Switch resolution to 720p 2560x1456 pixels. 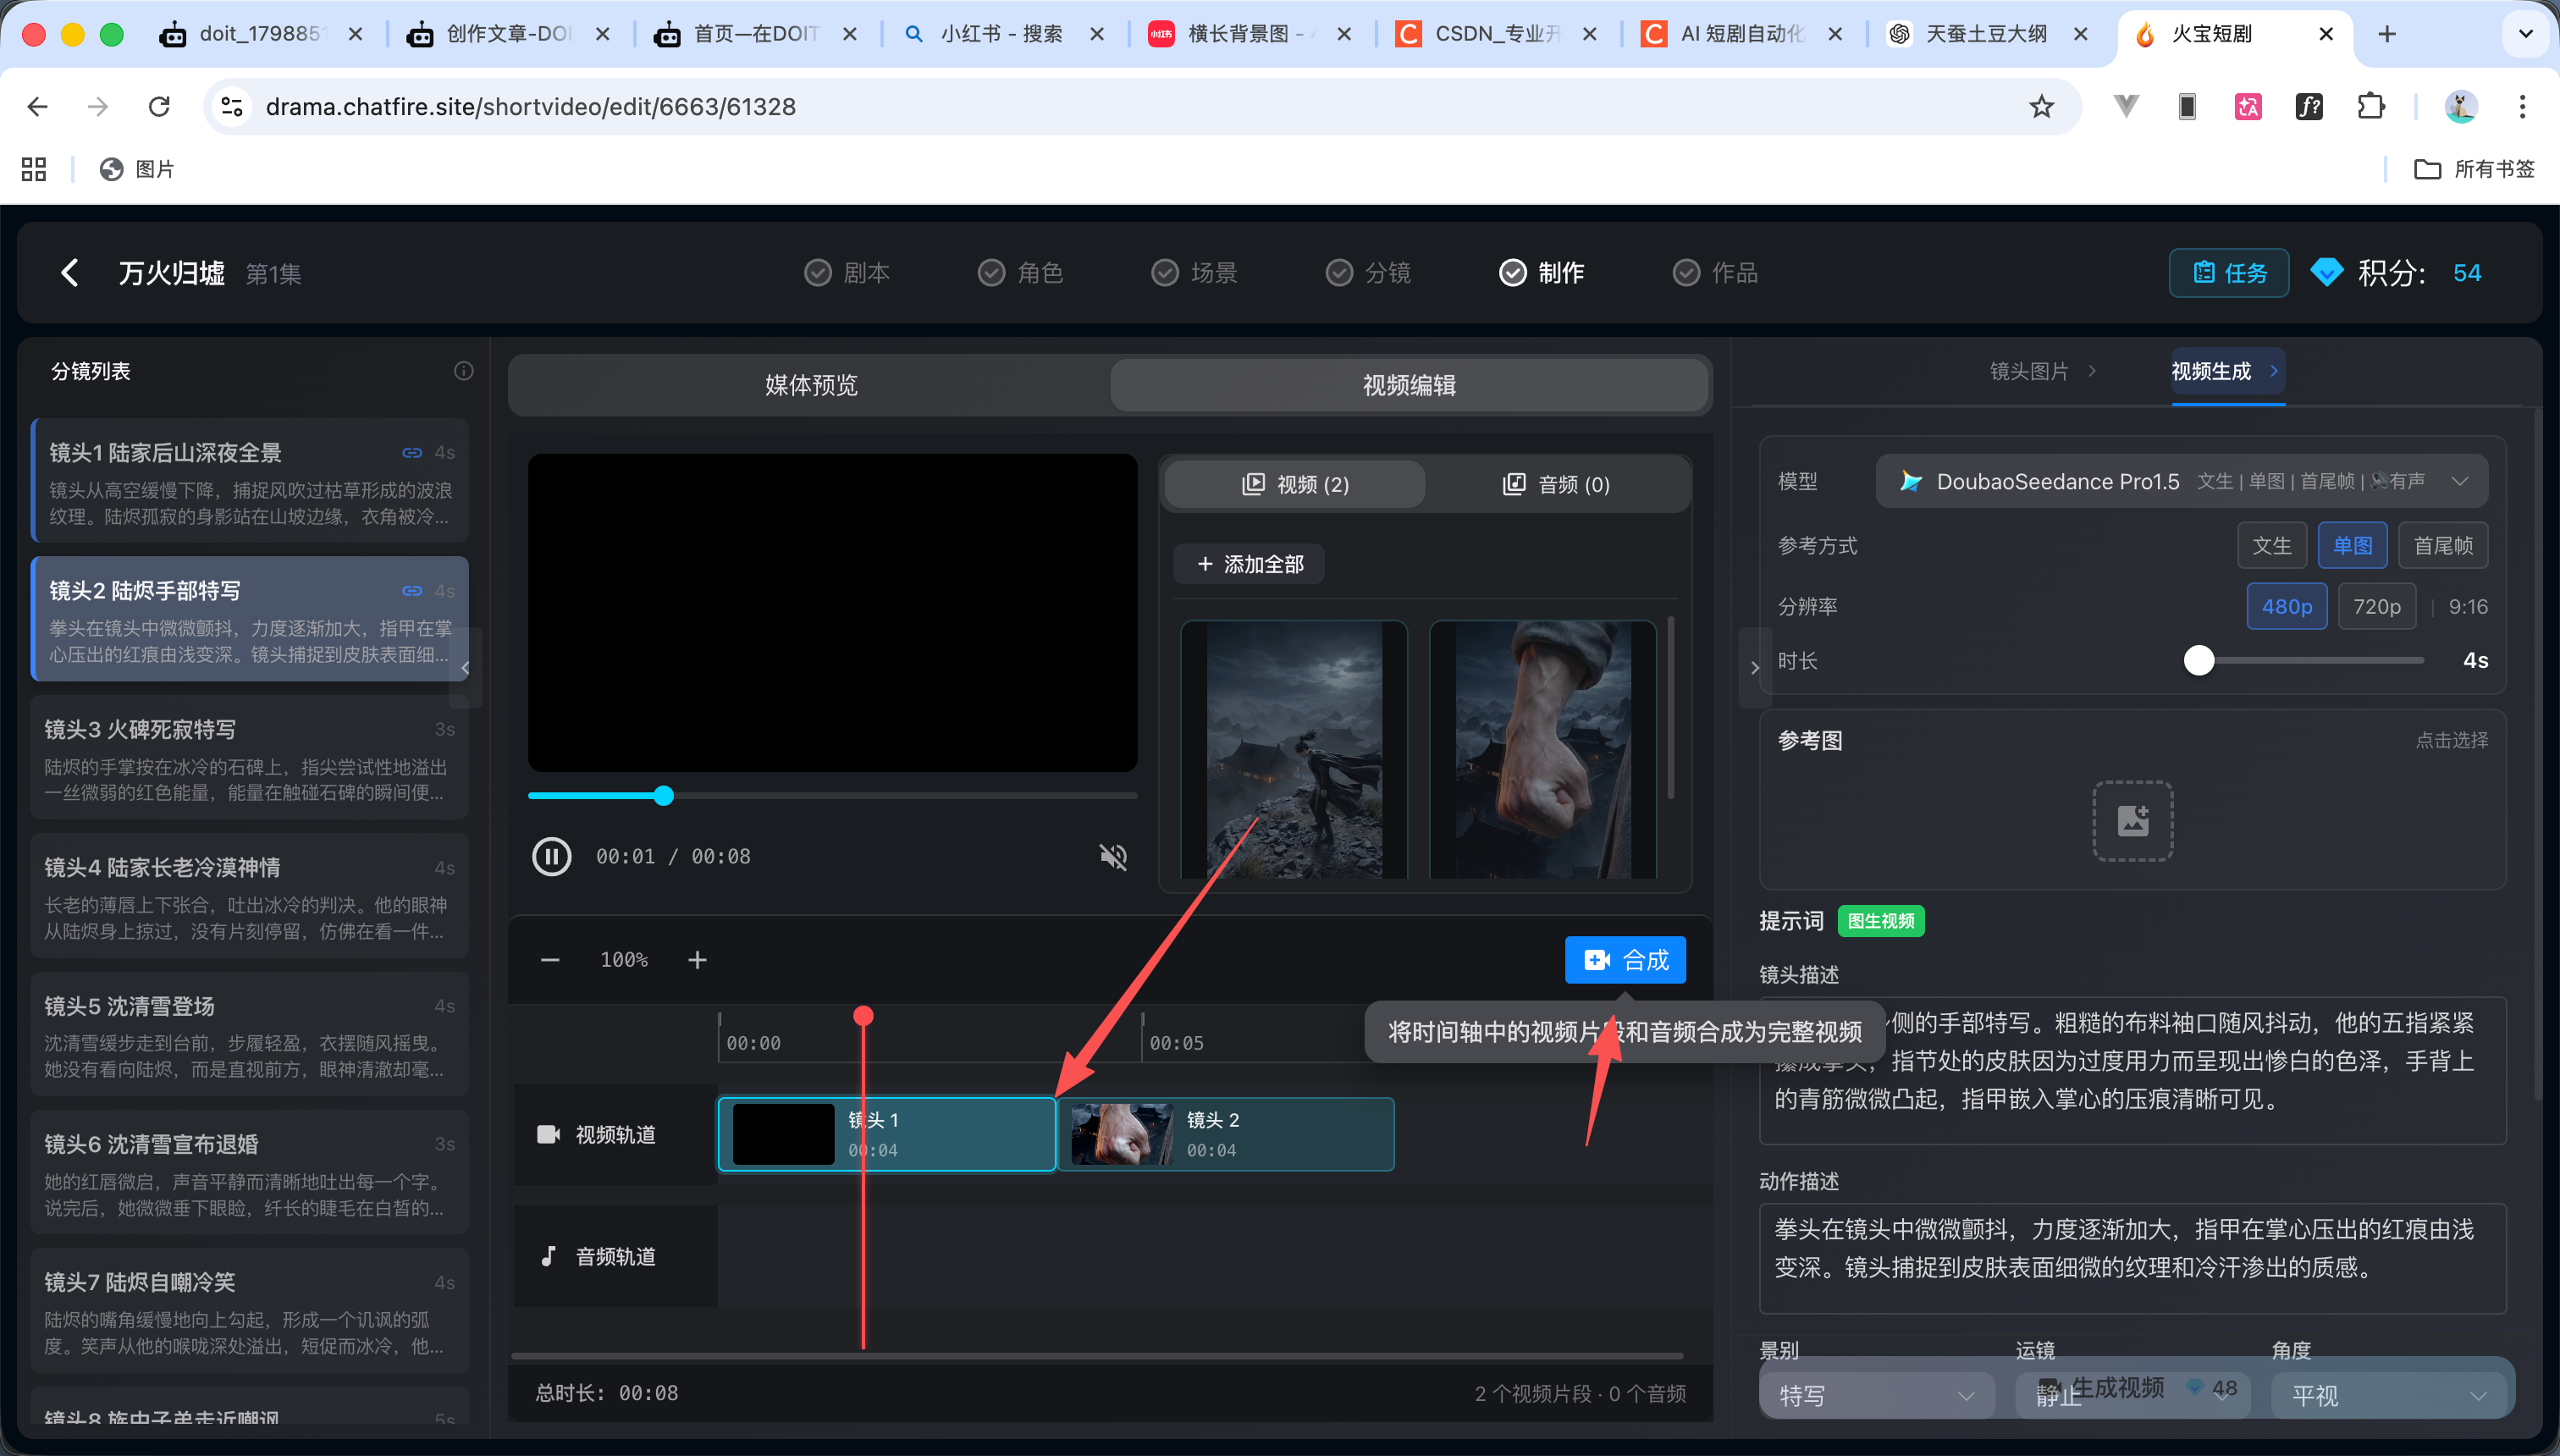pyautogui.click(x=2377, y=606)
